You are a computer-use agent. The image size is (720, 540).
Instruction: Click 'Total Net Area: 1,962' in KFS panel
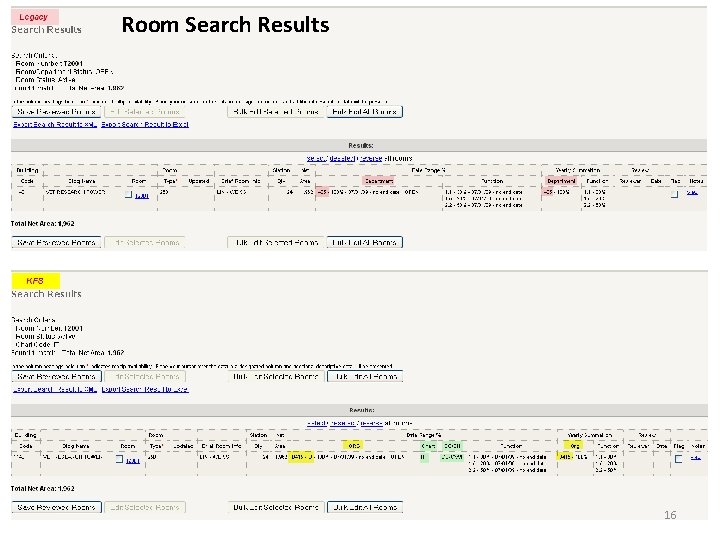click(x=43, y=489)
